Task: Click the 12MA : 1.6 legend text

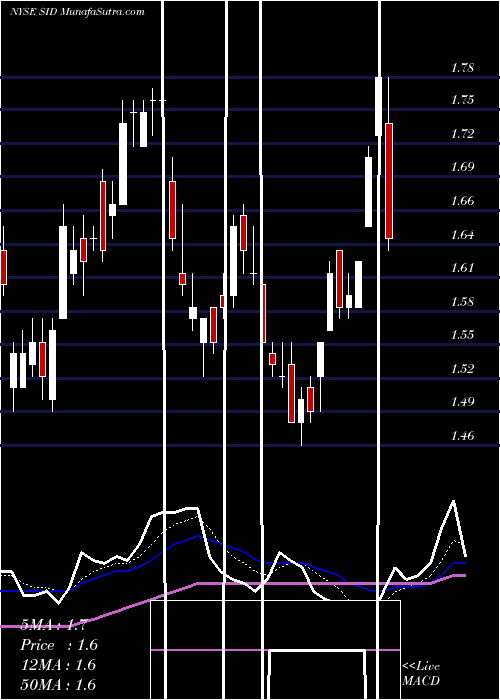Action: (58, 665)
